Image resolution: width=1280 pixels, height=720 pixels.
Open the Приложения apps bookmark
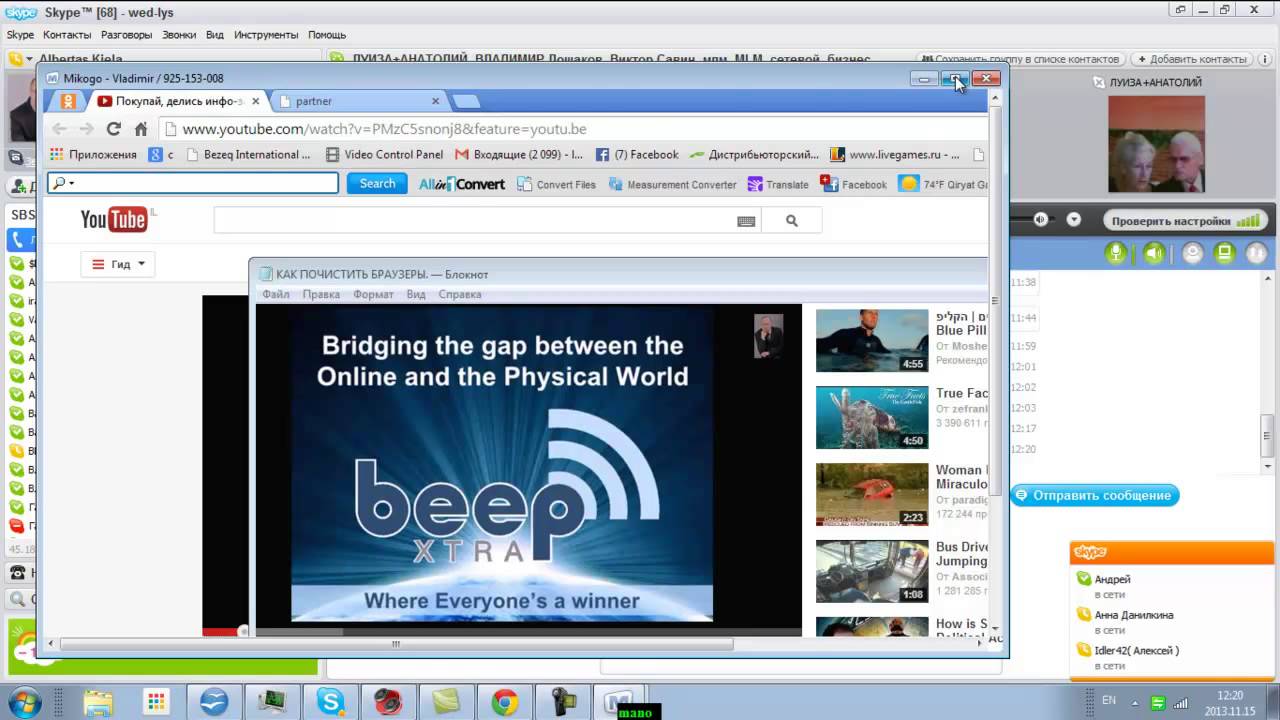click(93, 155)
